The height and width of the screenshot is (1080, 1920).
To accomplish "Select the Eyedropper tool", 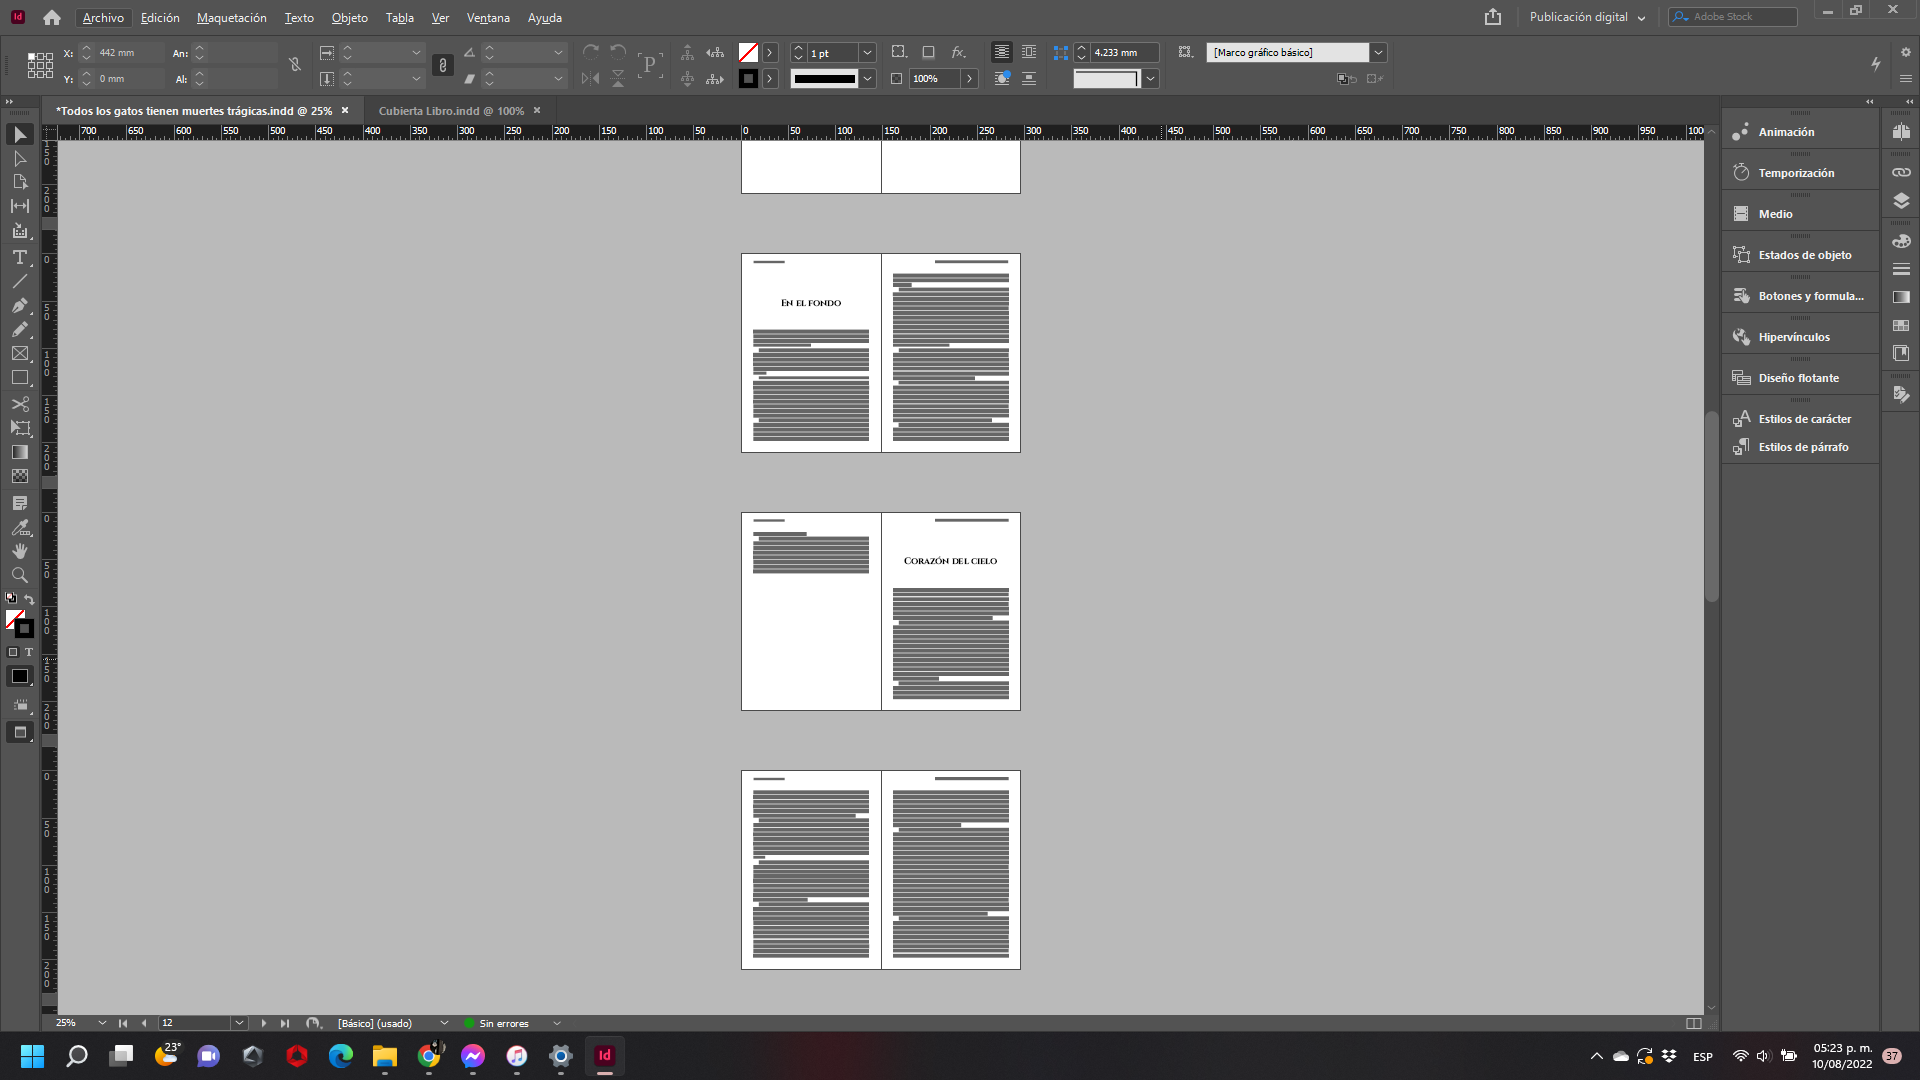I will pos(20,527).
